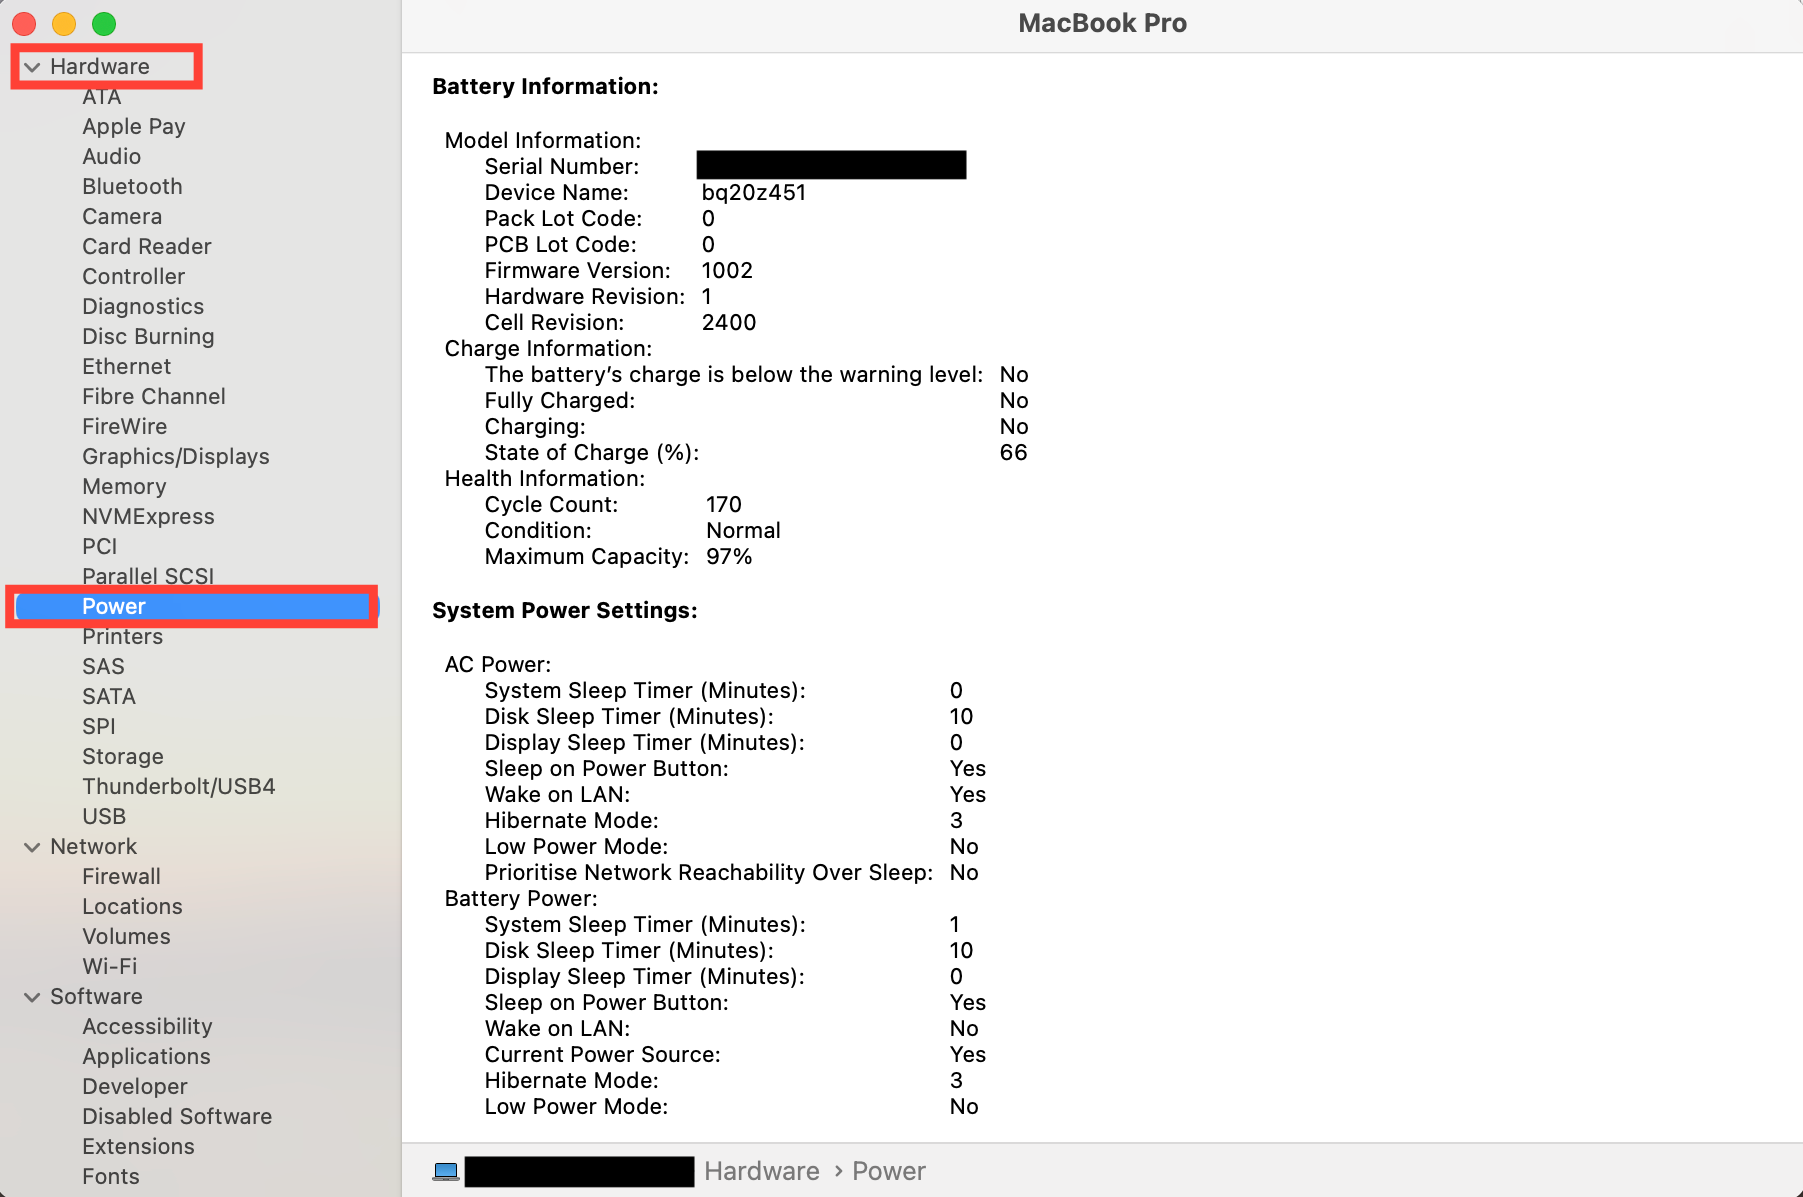Select Volumes under Network

click(x=127, y=937)
